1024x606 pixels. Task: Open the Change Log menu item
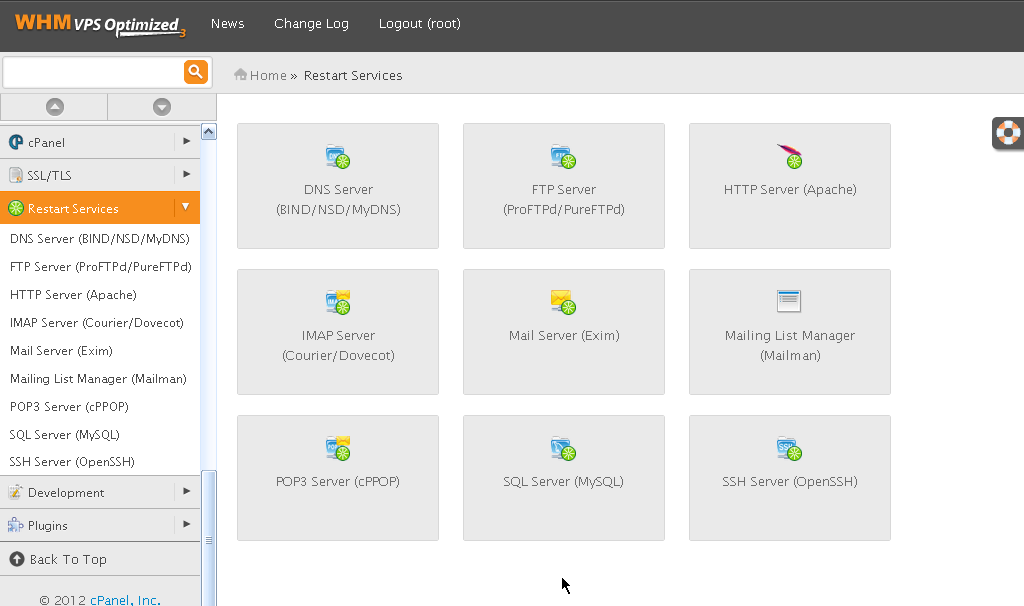[x=312, y=24]
